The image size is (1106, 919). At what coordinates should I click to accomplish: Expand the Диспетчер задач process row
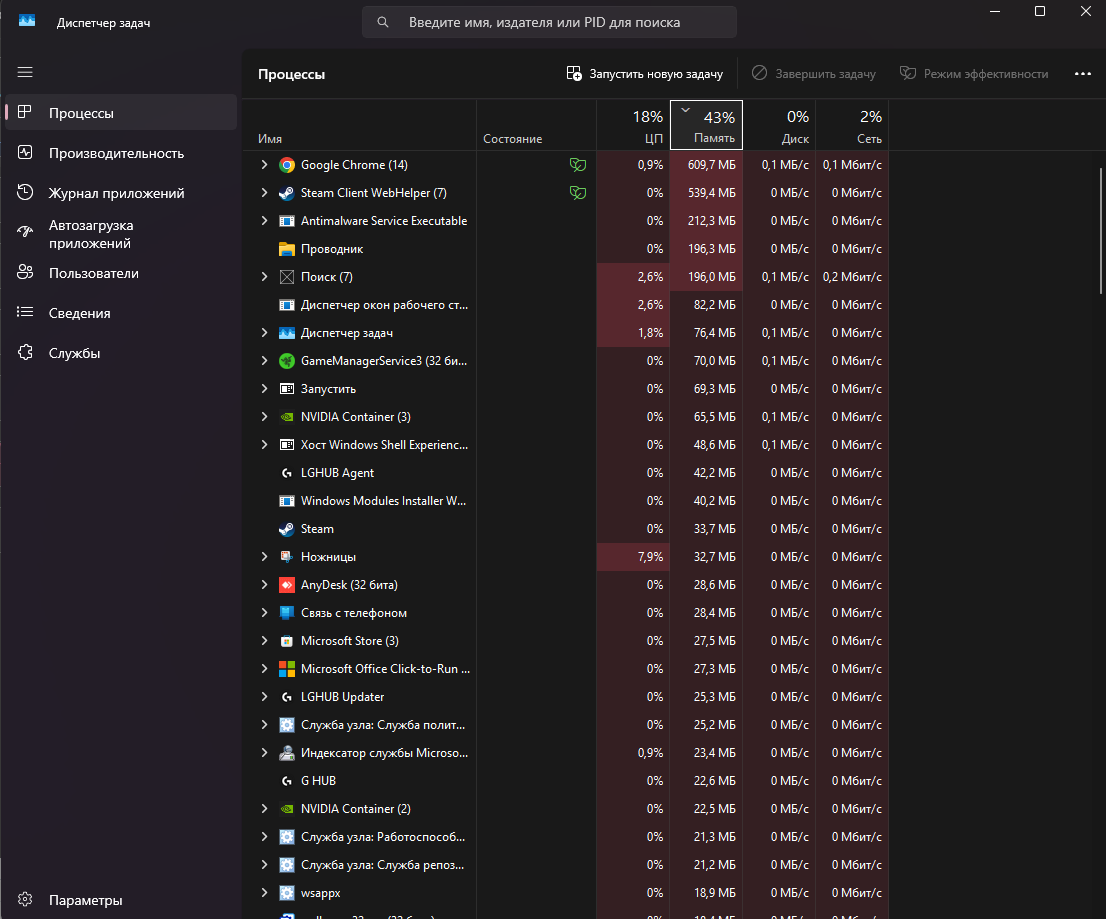[x=265, y=333]
